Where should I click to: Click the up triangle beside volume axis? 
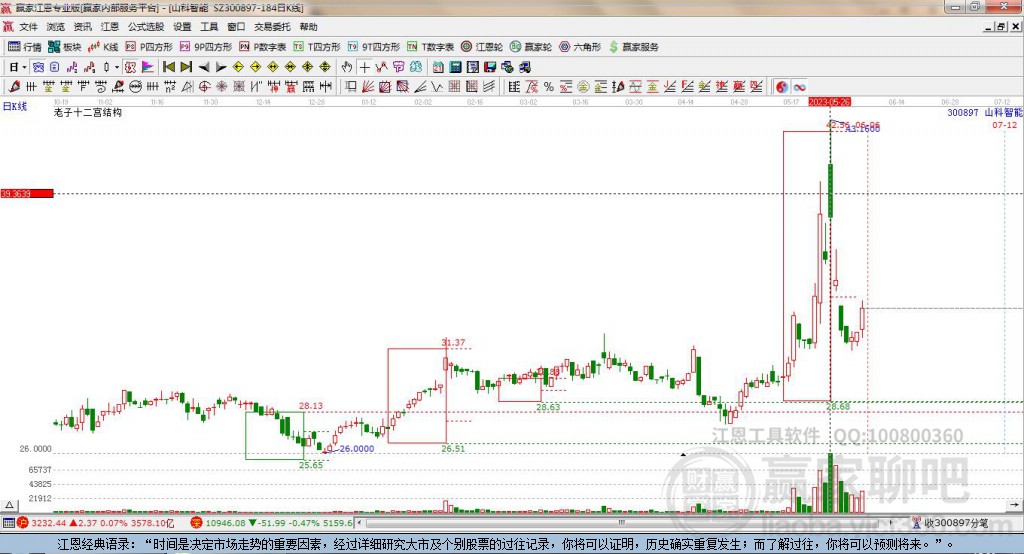(10, 505)
